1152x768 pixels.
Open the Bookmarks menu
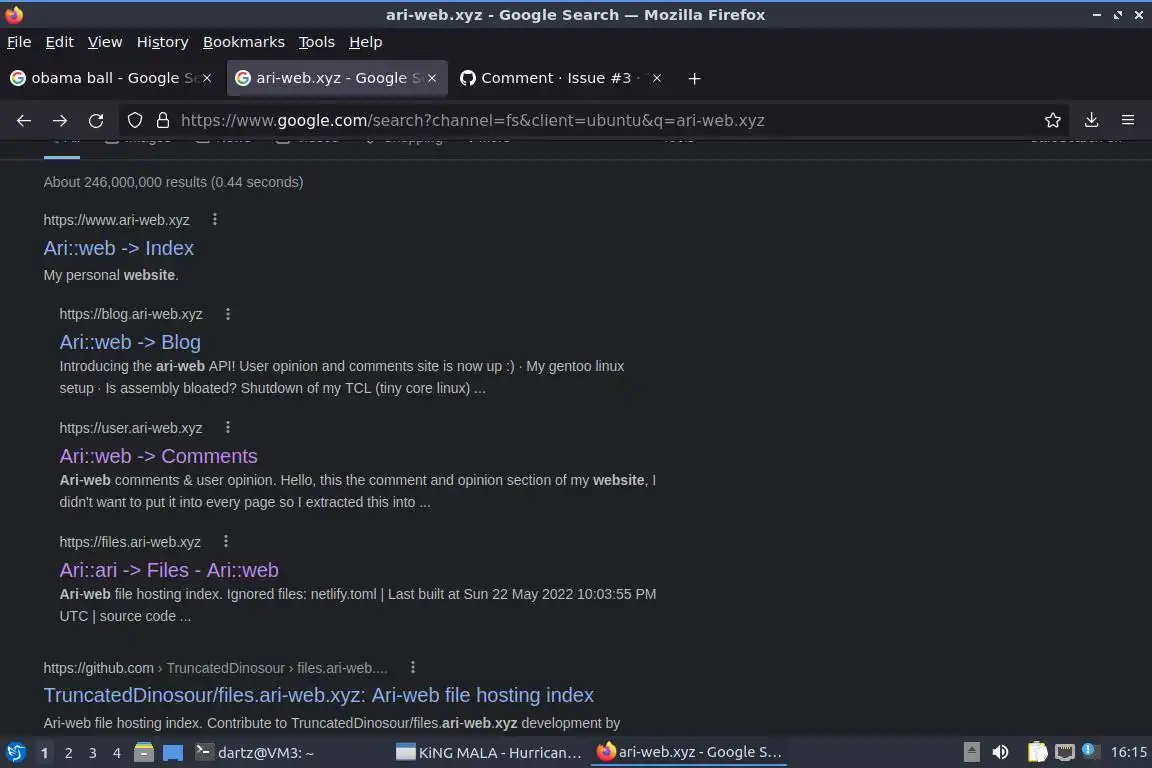(x=244, y=42)
